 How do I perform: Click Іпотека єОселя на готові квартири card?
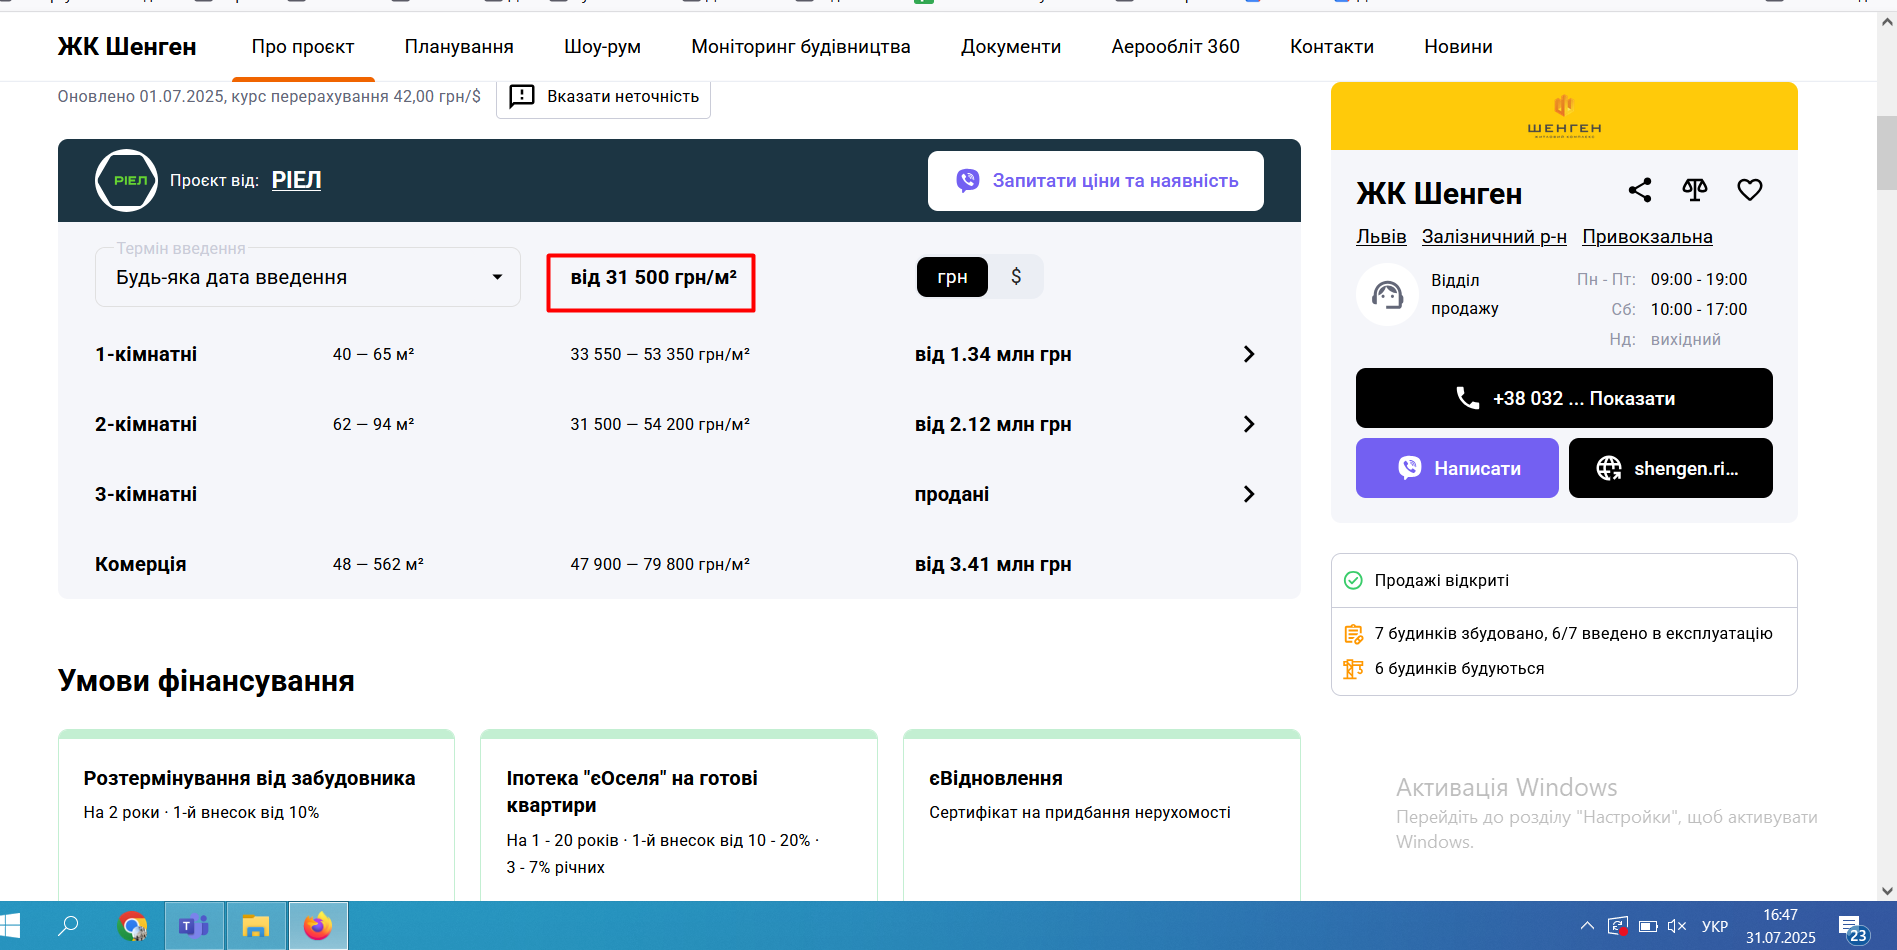pyautogui.click(x=679, y=815)
